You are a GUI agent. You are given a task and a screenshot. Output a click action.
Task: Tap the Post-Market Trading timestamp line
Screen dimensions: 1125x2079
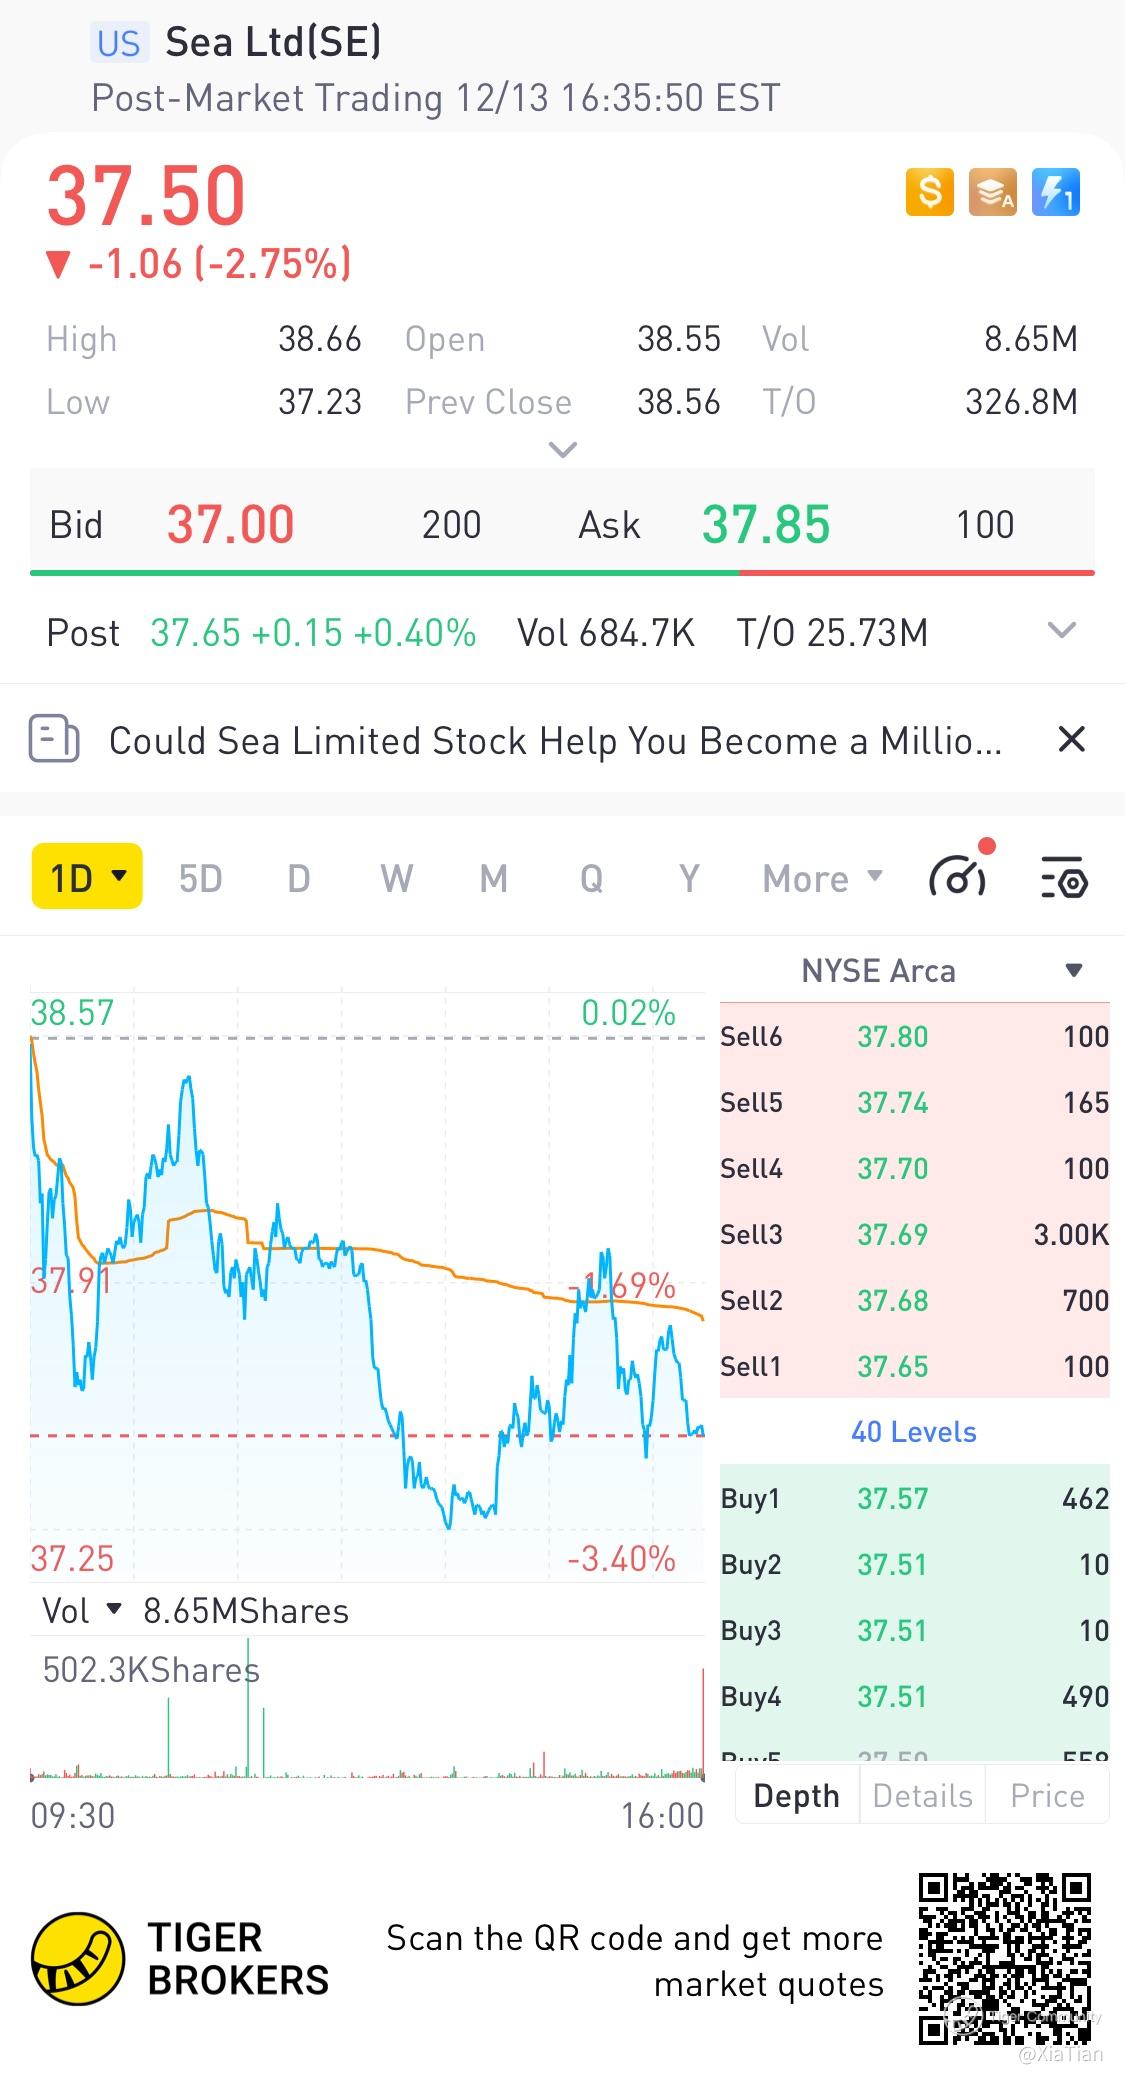[435, 98]
